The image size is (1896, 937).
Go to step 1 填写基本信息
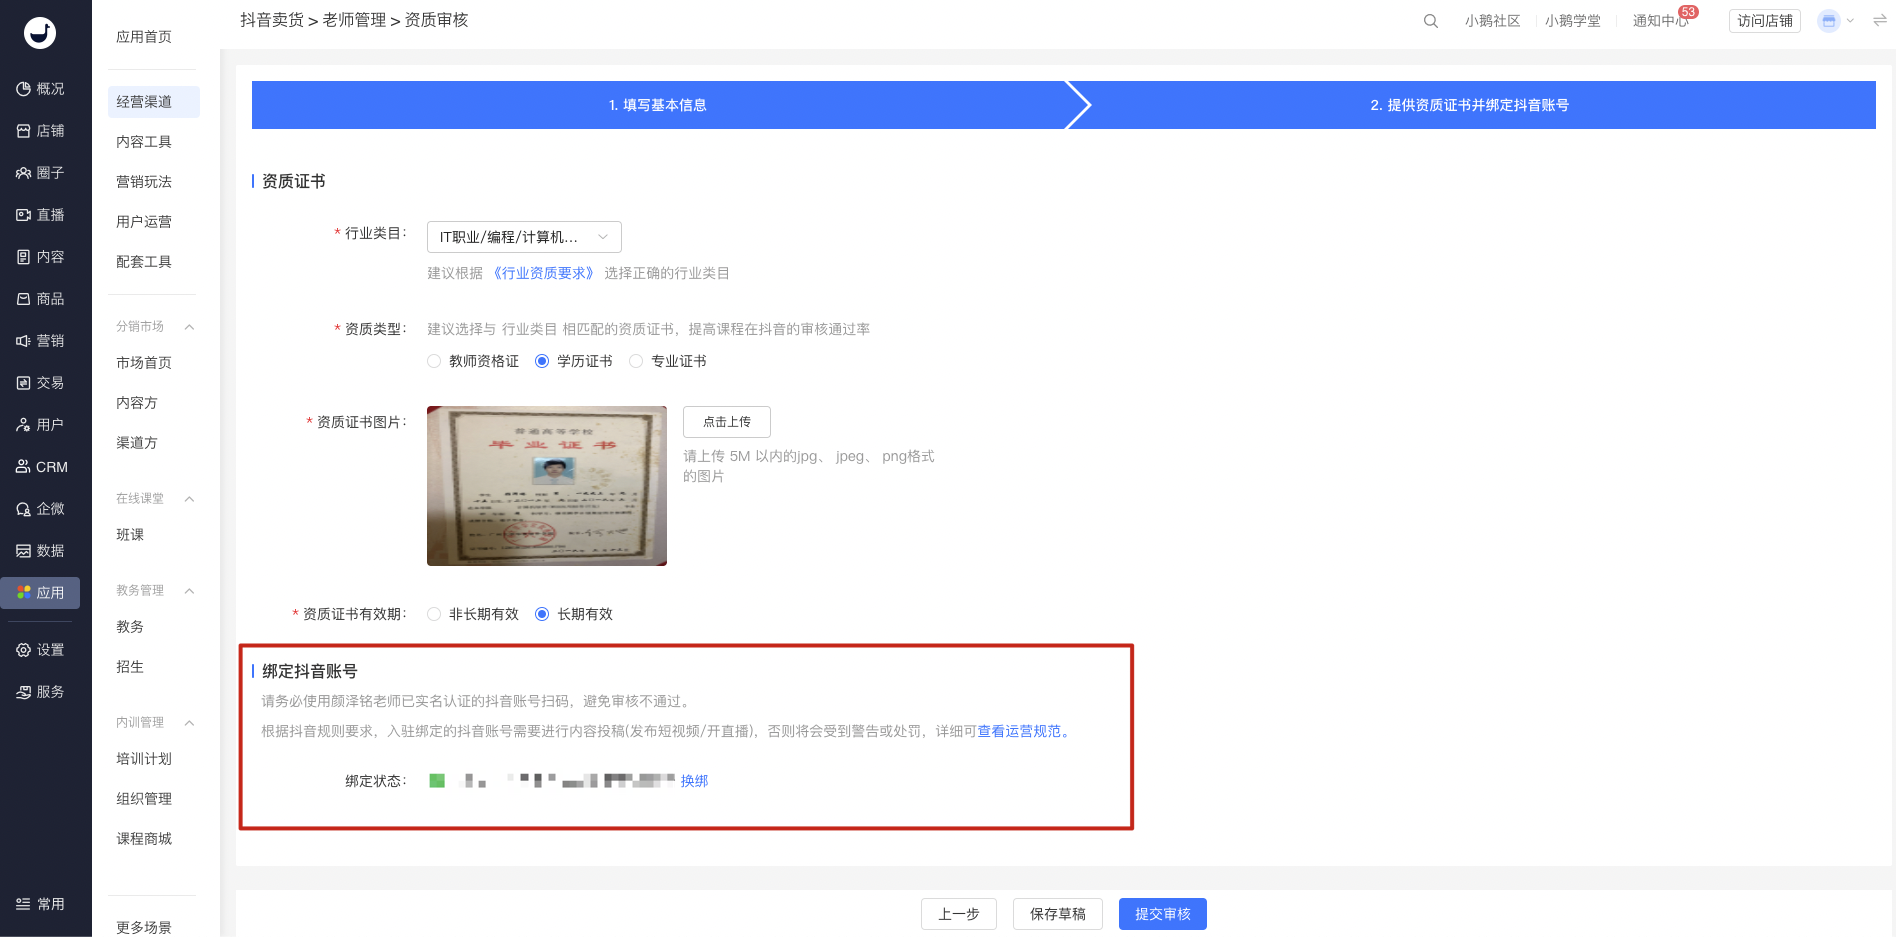[x=658, y=105]
